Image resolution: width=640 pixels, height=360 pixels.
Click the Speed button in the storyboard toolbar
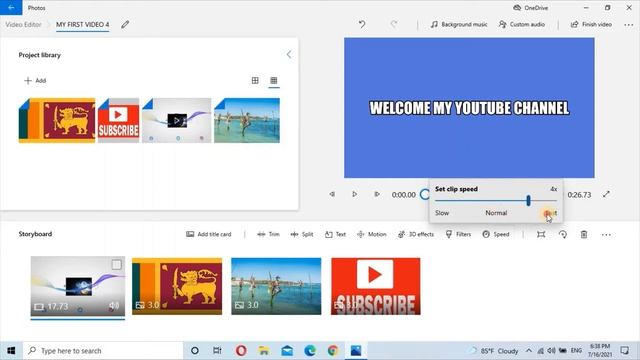[496, 234]
